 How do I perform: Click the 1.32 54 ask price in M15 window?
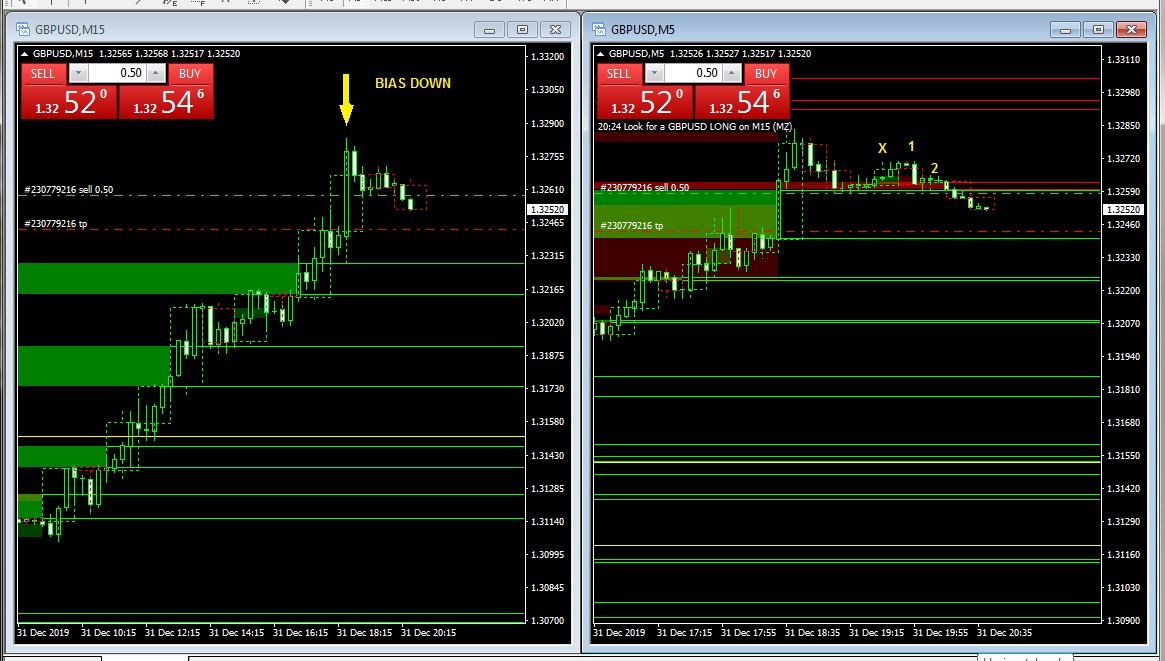click(x=166, y=102)
